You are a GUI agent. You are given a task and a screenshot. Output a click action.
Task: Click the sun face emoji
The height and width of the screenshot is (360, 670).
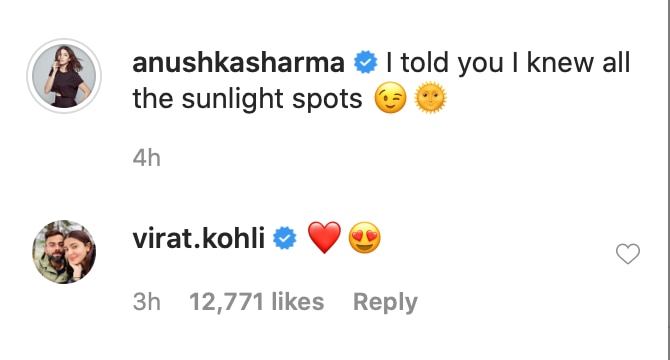pos(431,98)
